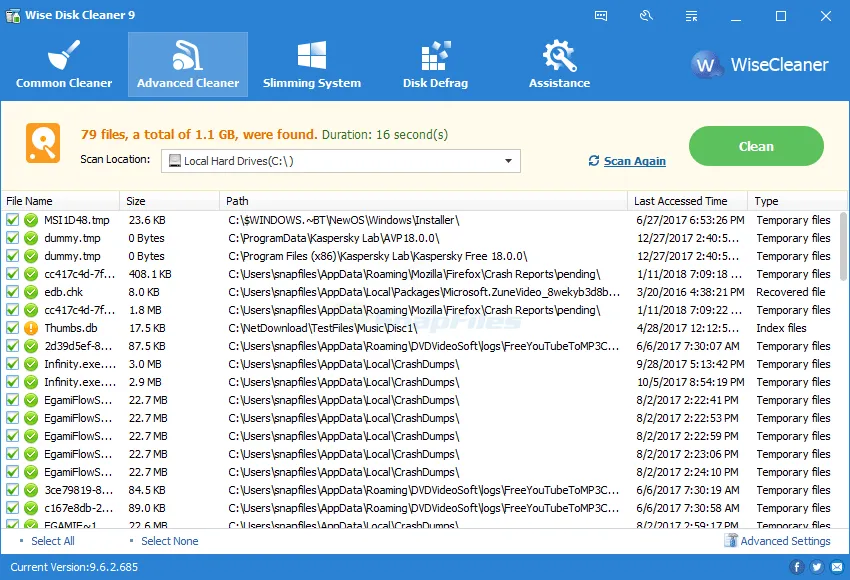850x580 pixels.
Task: Open the feedback message icon in title bar
Action: coord(601,16)
